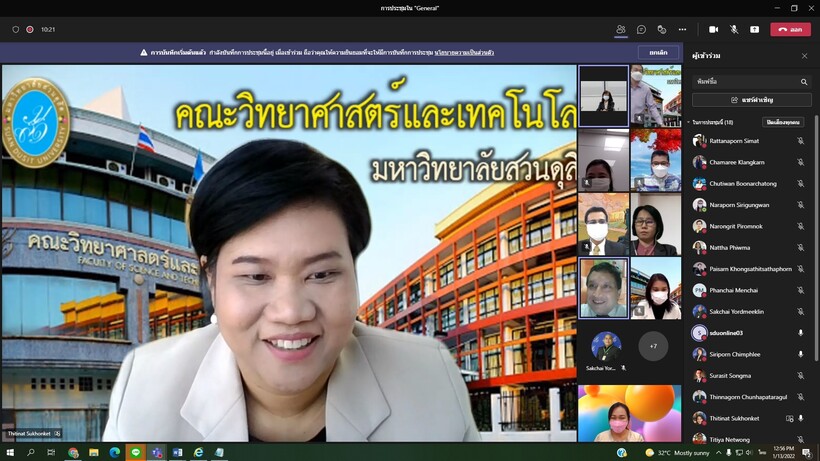Select video tile with red maple leaves

pos(656,160)
